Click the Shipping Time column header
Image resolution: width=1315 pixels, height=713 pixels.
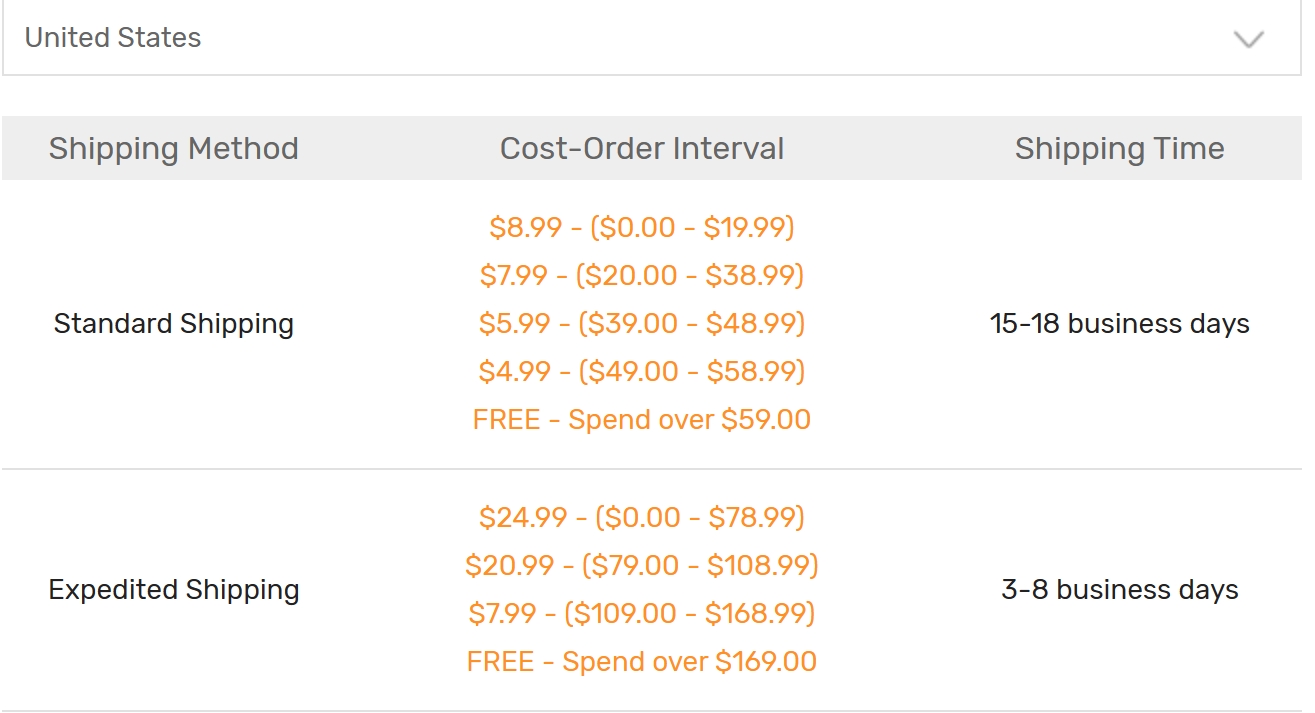point(1119,149)
